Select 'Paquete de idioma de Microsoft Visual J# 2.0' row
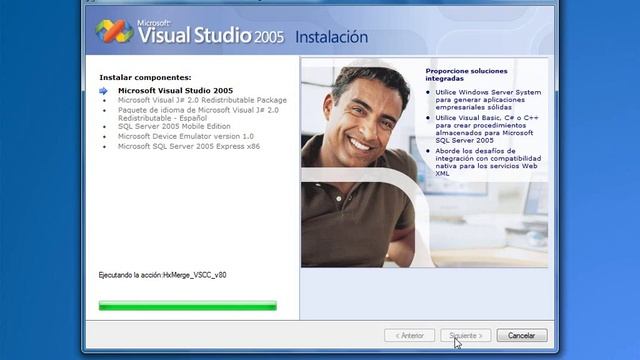640x360 pixels. pyautogui.click(x=198, y=114)
